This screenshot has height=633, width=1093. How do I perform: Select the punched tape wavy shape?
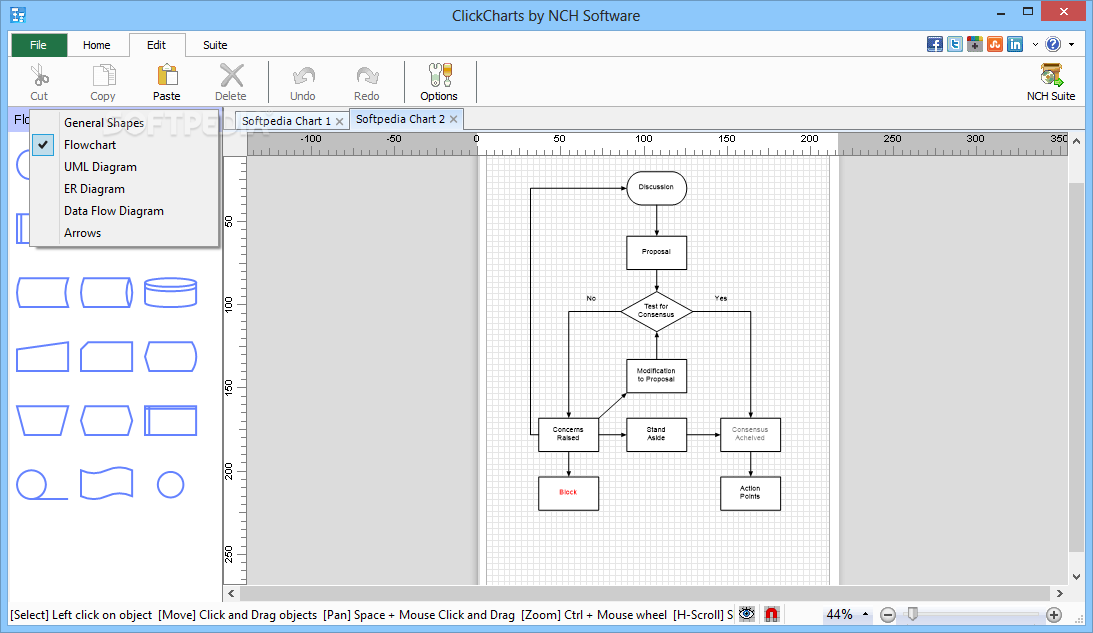(107, 484)
